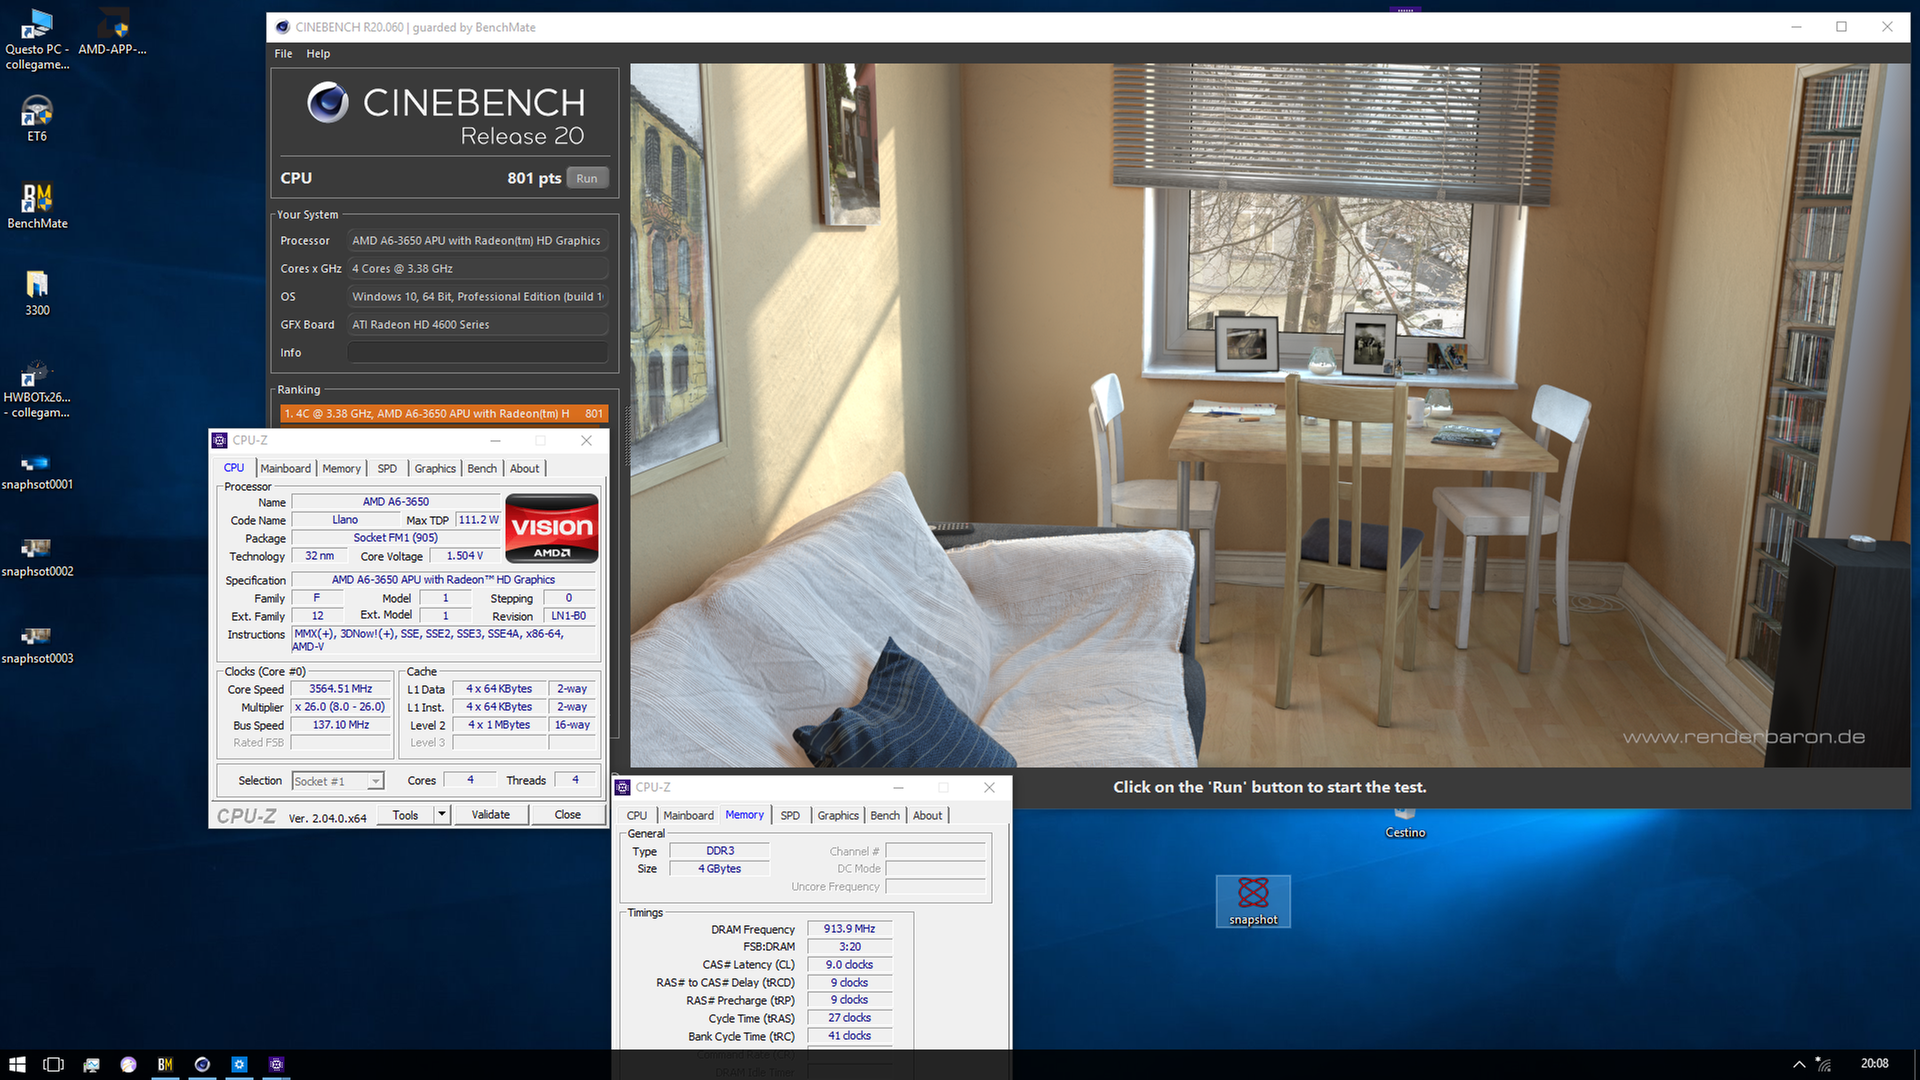Open the HWBOTx26 desktop shortcut
1920x1080 pixels.
click(37, 389)
